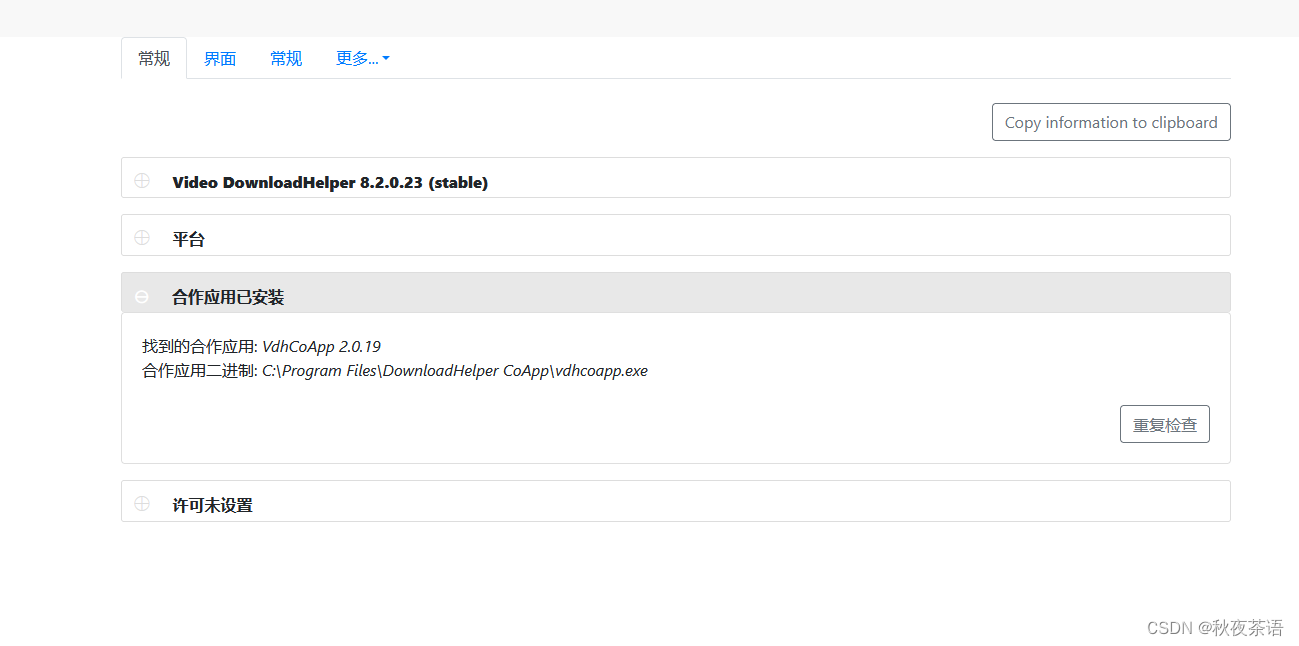Click the VdhCoApp 2.0.19 version text
Image resolution: width=1299 pixels, height=646 pixels.
pyautogui.click(x=321, y=347)
